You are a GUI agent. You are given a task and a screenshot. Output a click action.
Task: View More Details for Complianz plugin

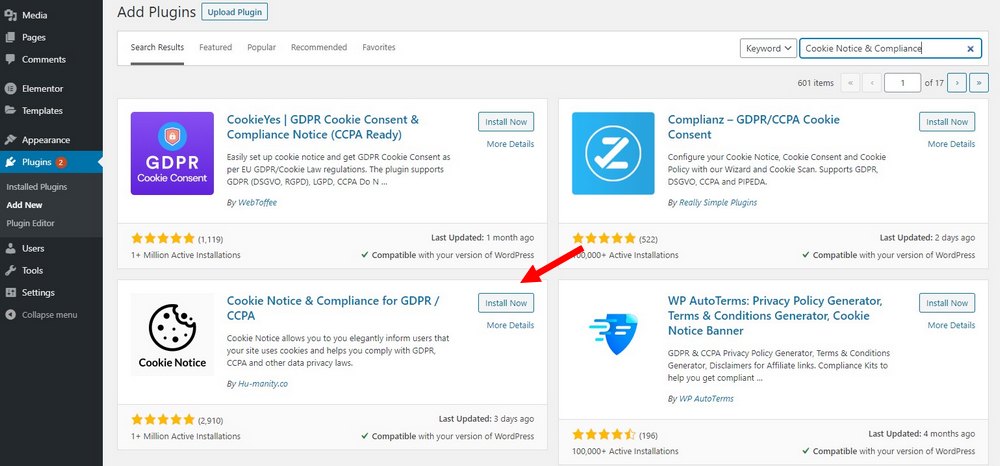952,144
